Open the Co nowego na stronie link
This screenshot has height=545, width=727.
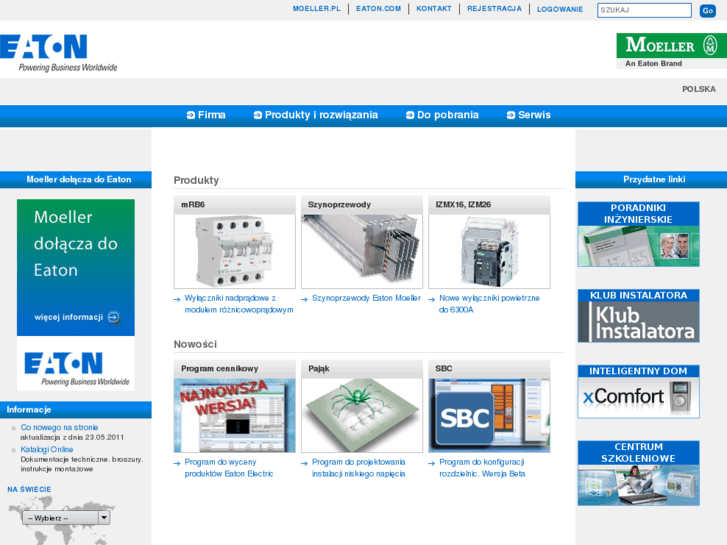pos(59,427)
